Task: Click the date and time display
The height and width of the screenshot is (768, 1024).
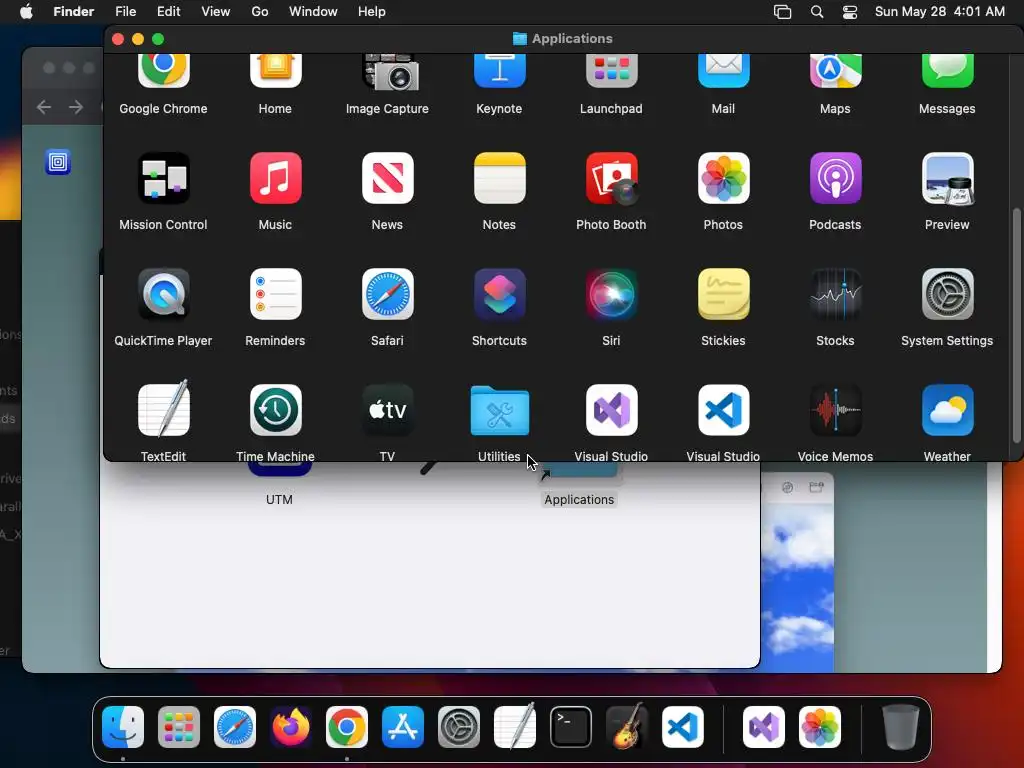Action: pyautogui.click(x=940, y=12)
